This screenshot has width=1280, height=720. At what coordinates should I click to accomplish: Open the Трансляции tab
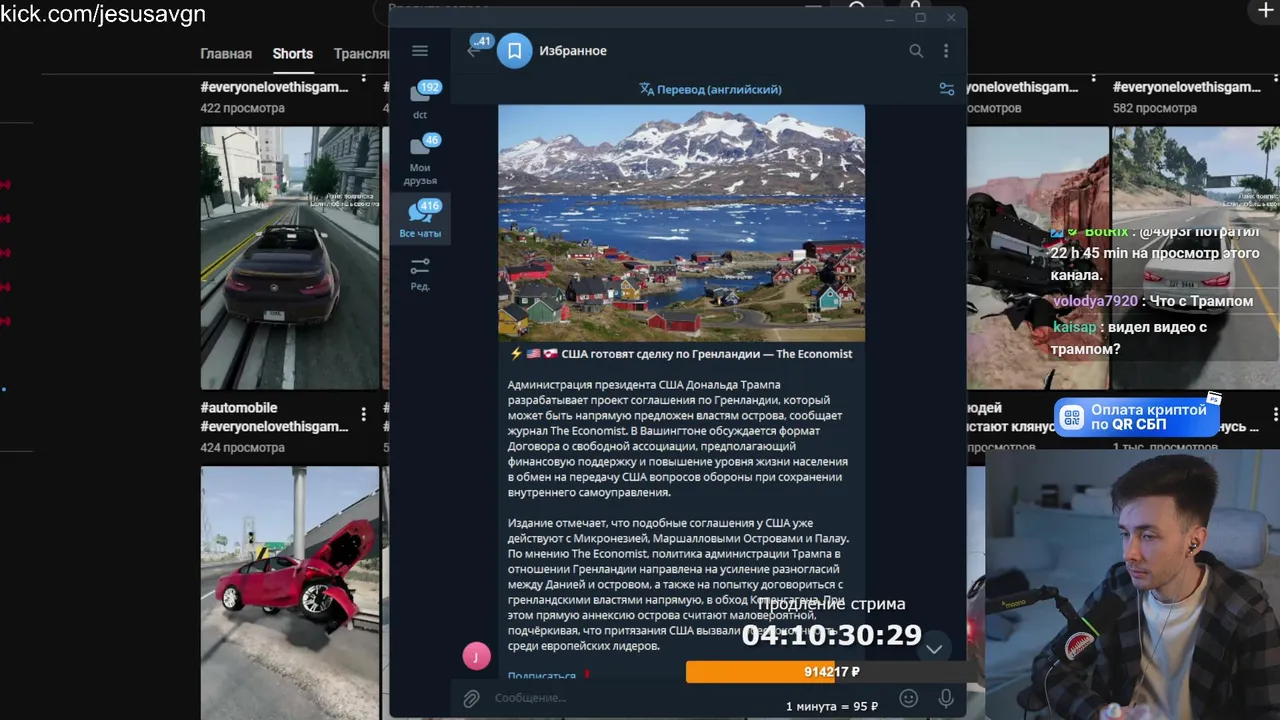pos(361,54)
